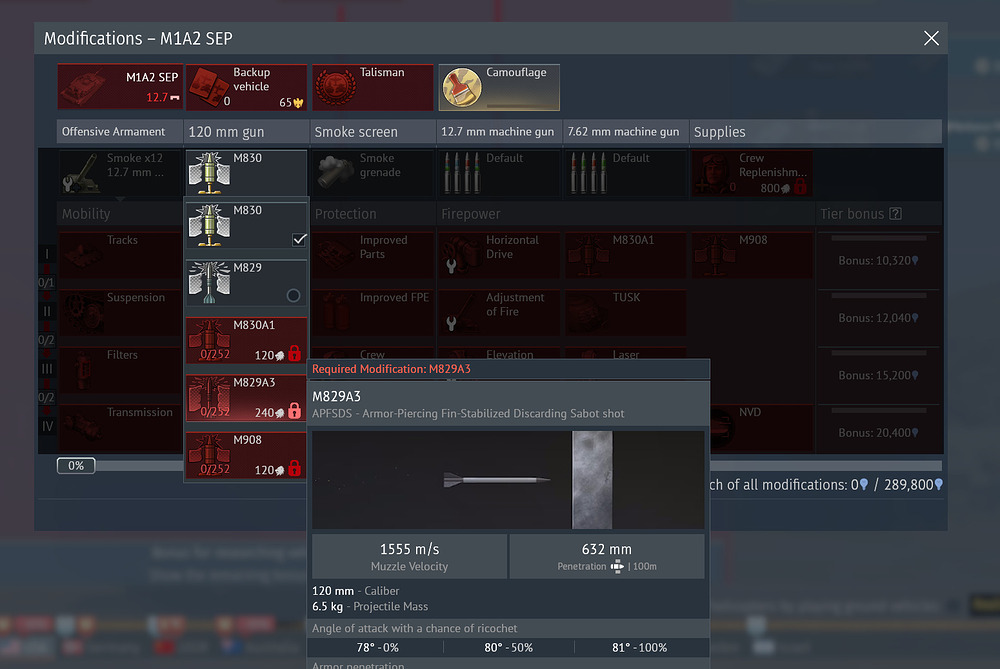Click the dropdown M908 red lock icon

294,468
